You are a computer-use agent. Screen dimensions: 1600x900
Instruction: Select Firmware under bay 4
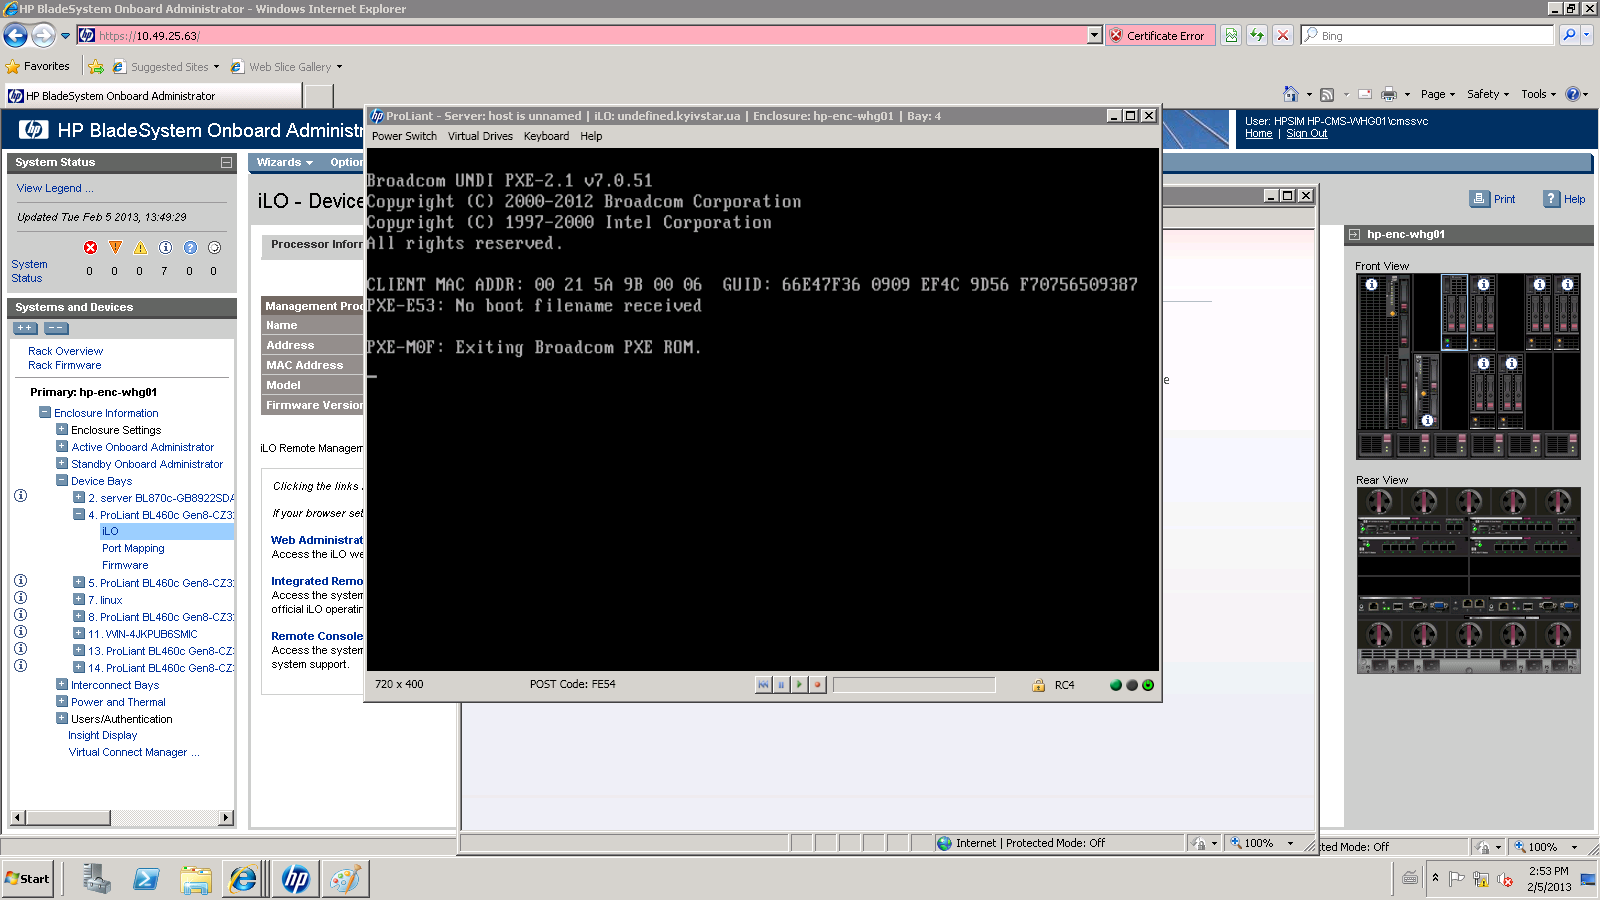[125, 565]
